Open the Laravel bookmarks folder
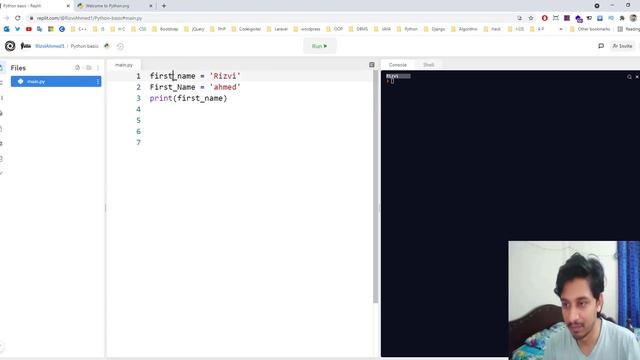Screen dimensions: 640x360 point(278,29)
